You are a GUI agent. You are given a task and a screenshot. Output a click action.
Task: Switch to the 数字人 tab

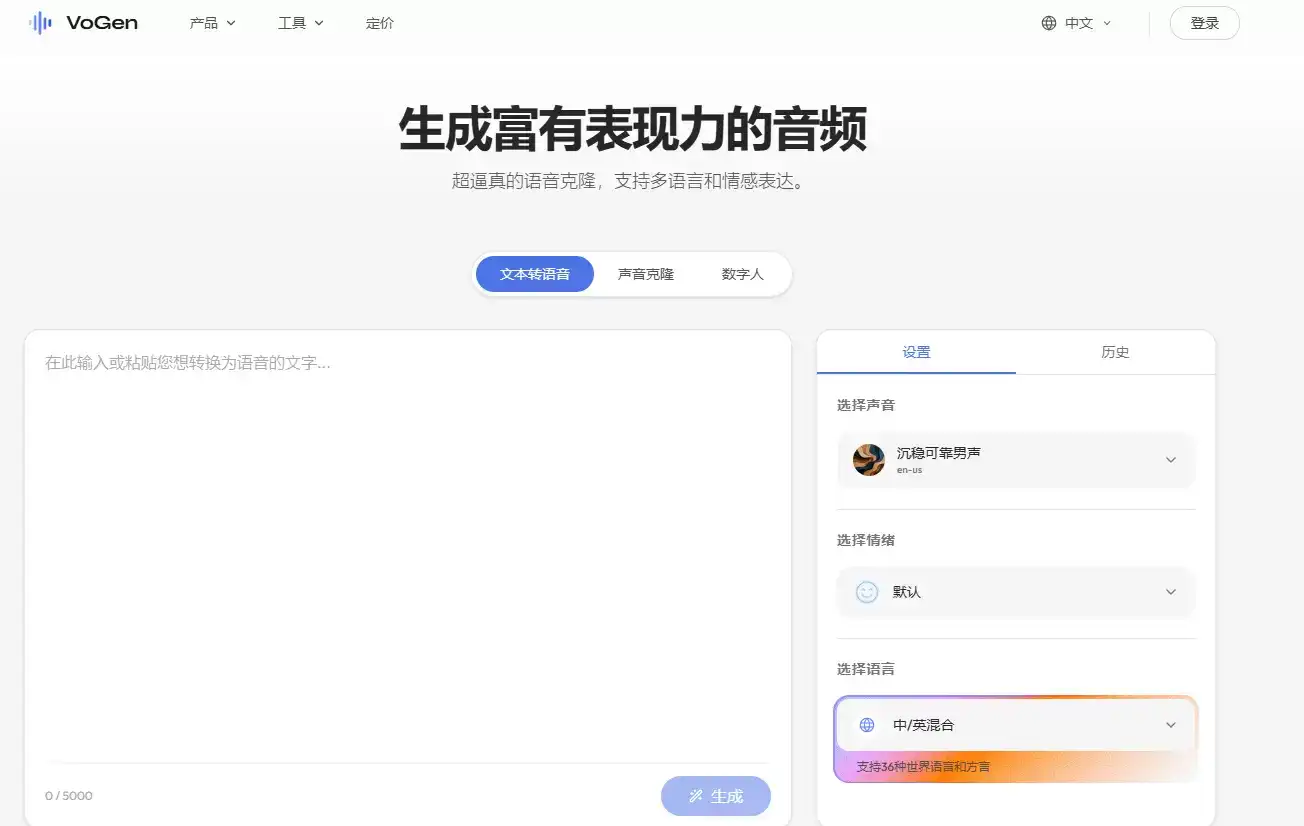[x=742, y=274]
